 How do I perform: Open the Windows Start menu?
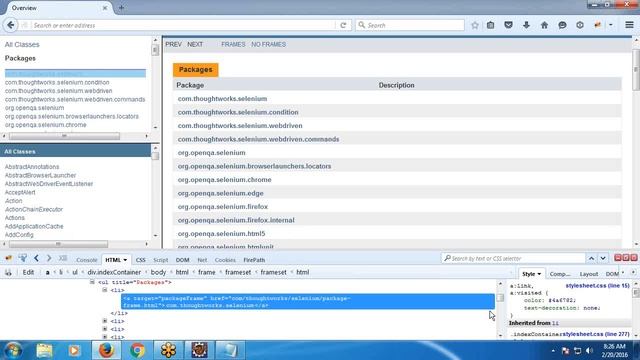coord(14,350)
